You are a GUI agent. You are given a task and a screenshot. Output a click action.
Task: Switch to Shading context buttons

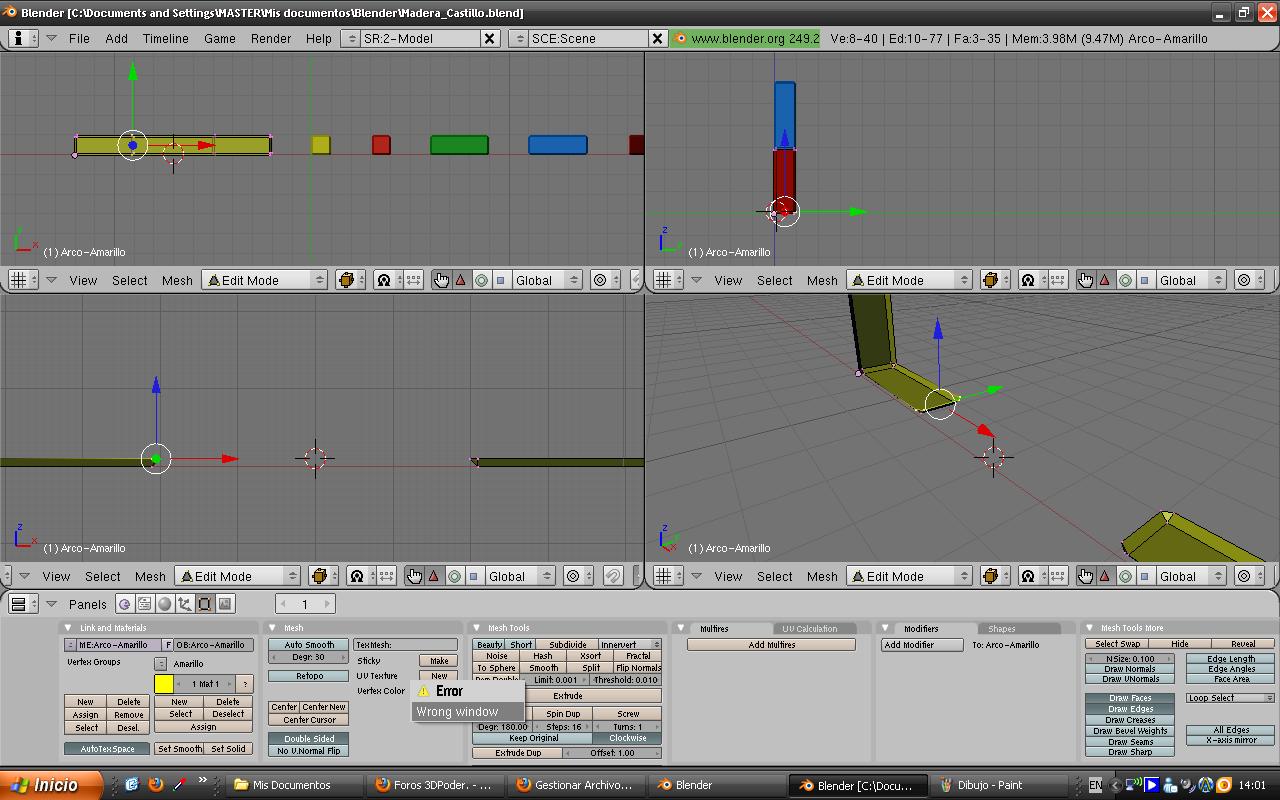coord(165,604)
